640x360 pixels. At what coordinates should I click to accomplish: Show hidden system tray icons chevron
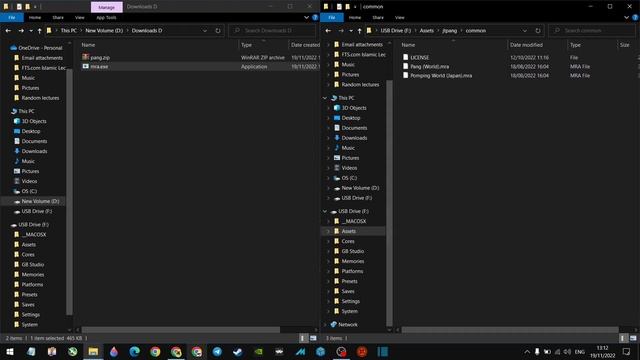pos(527,351)
